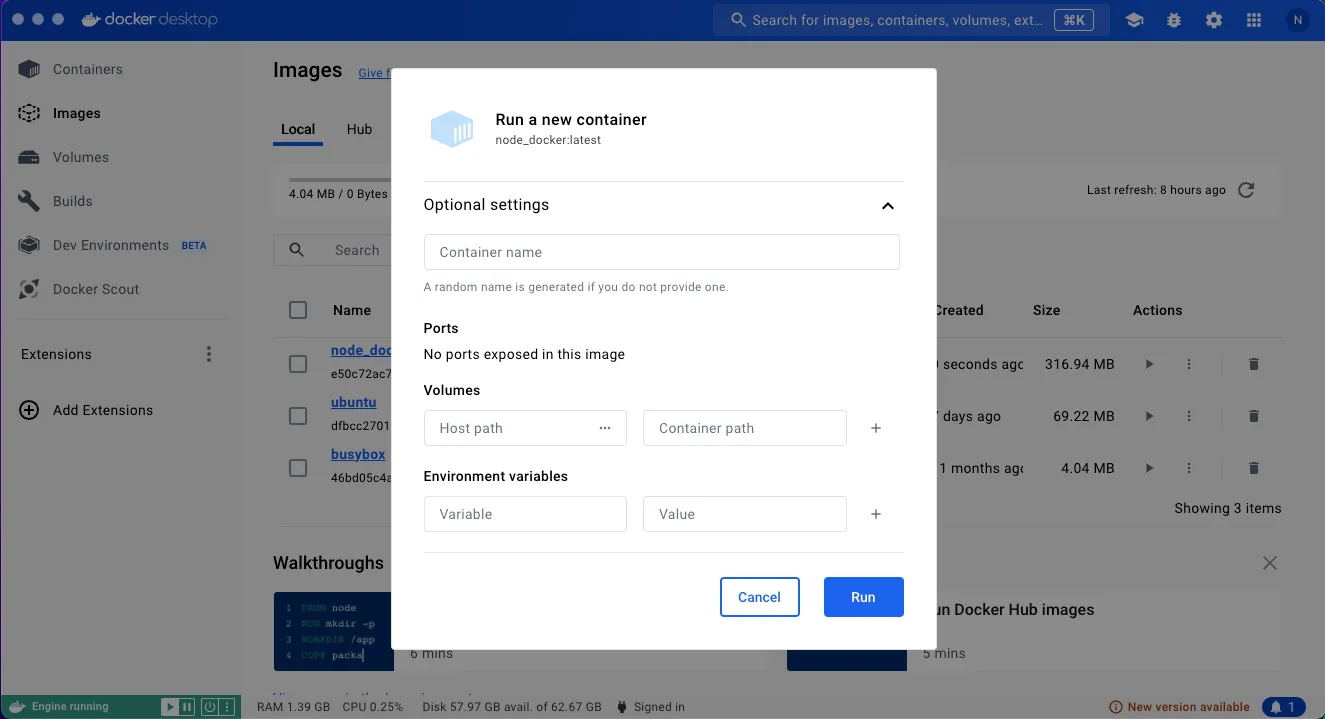The image size is (1325, 719).
Task: Click New version available notice
Action: coord(1180,707)
